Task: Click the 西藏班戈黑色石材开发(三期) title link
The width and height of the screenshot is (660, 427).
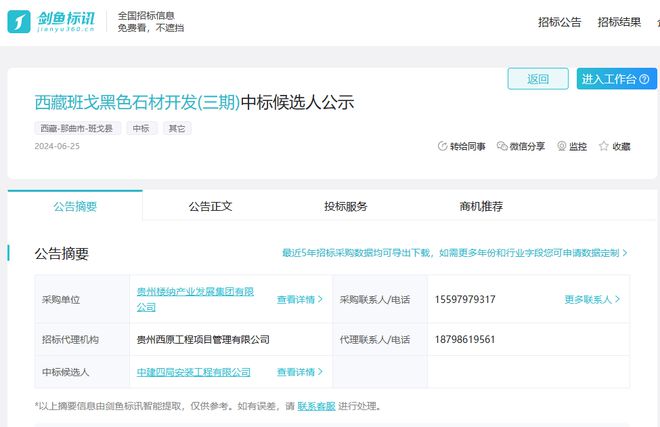Action: (x=137, y=102)
